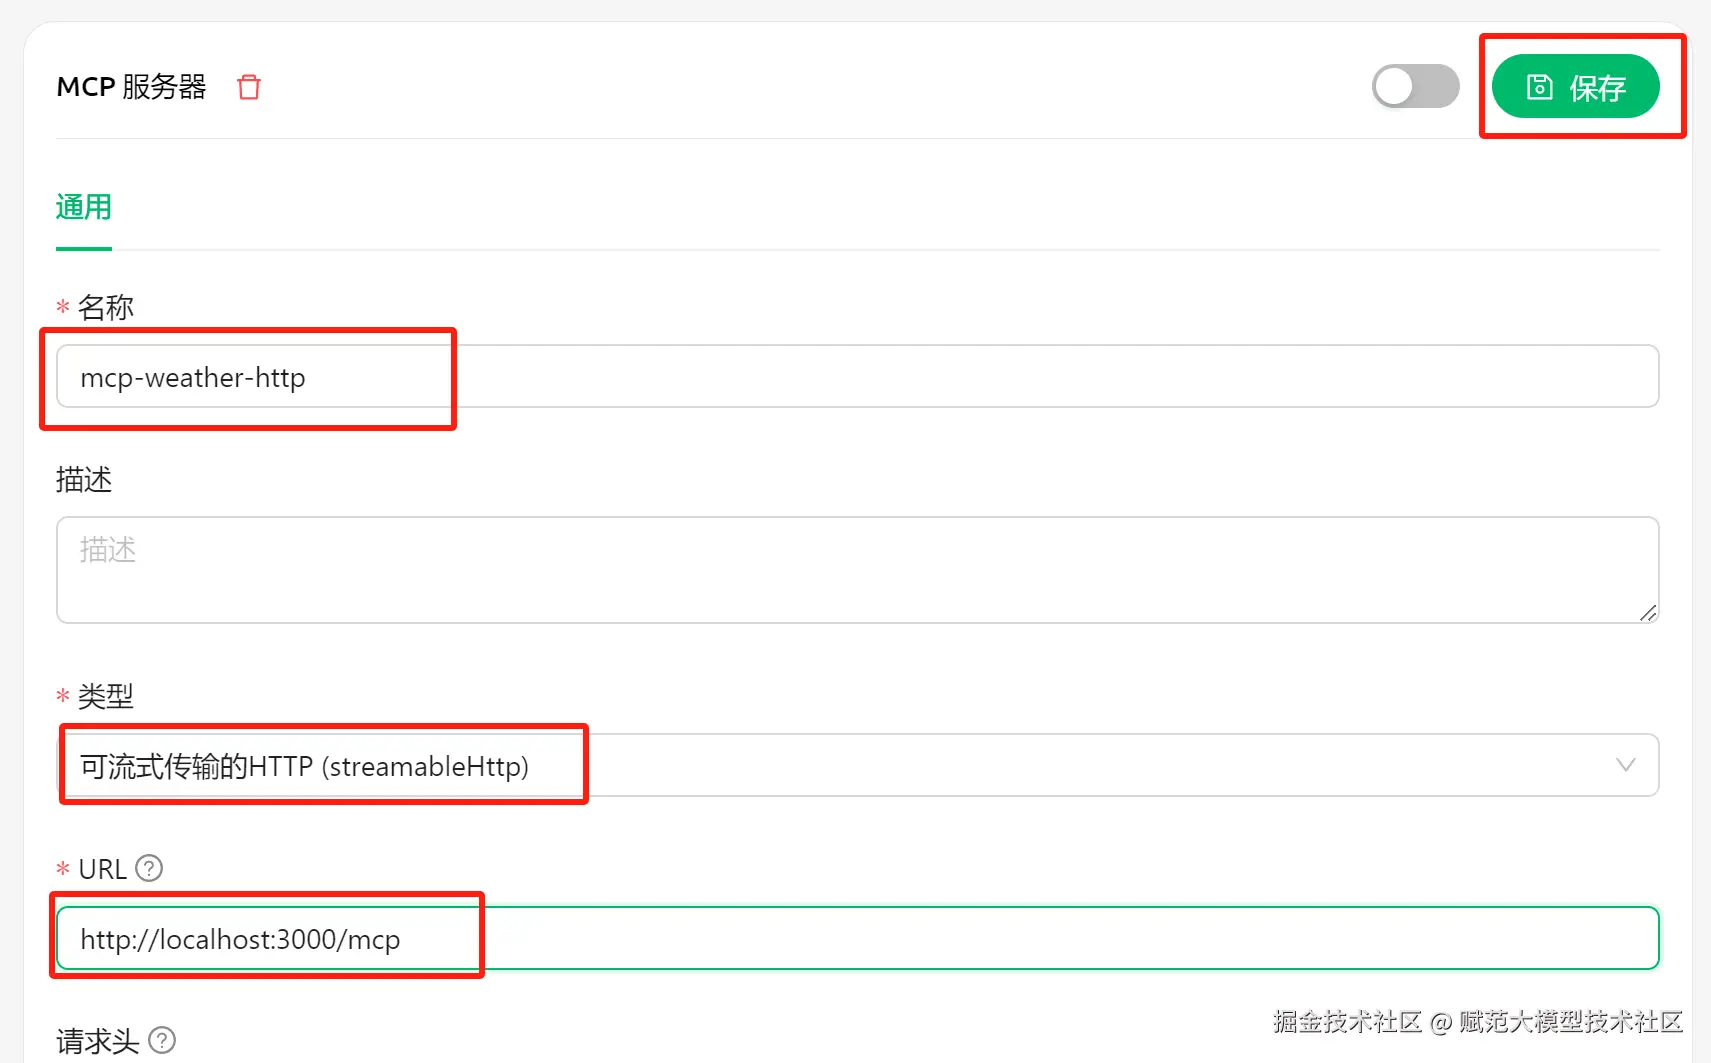This screenshot has width=1711, height=1063.
Task: Click the floppy disk icon in 保存
Action: [1539, 87]
